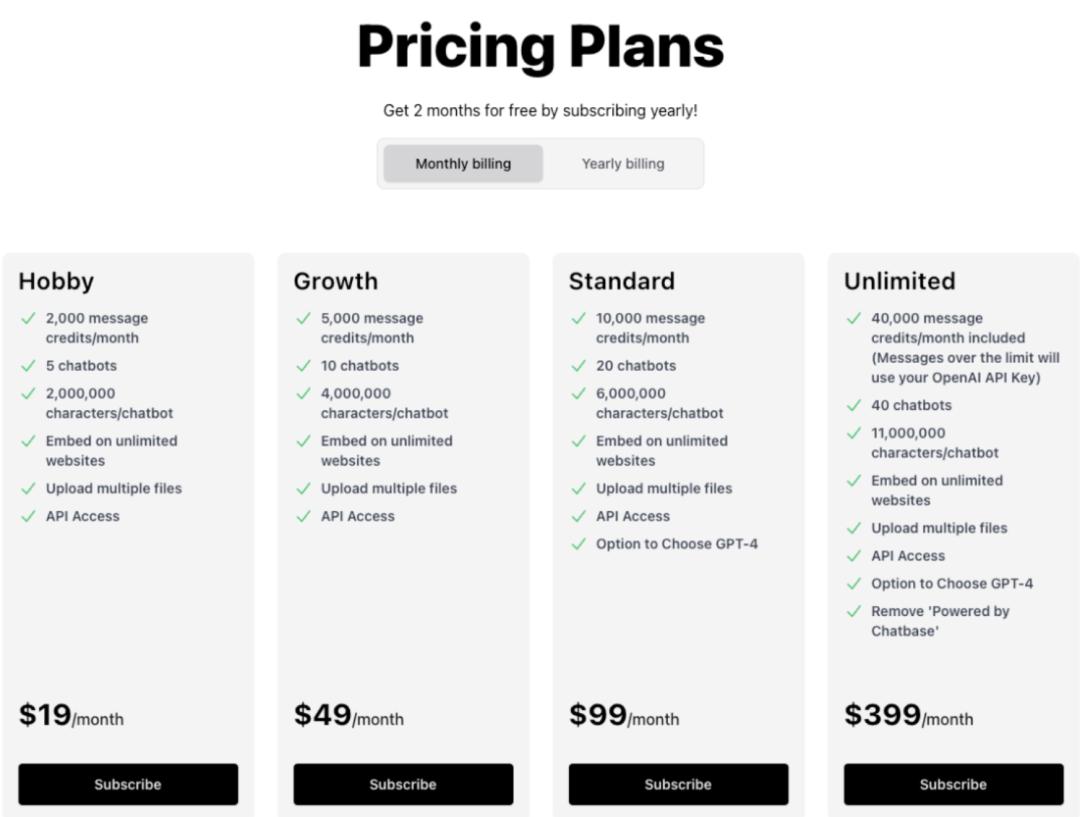This screenshot has height=817, width=1080.
Task: Switch to Yearly billing
Action: (623, 164)
